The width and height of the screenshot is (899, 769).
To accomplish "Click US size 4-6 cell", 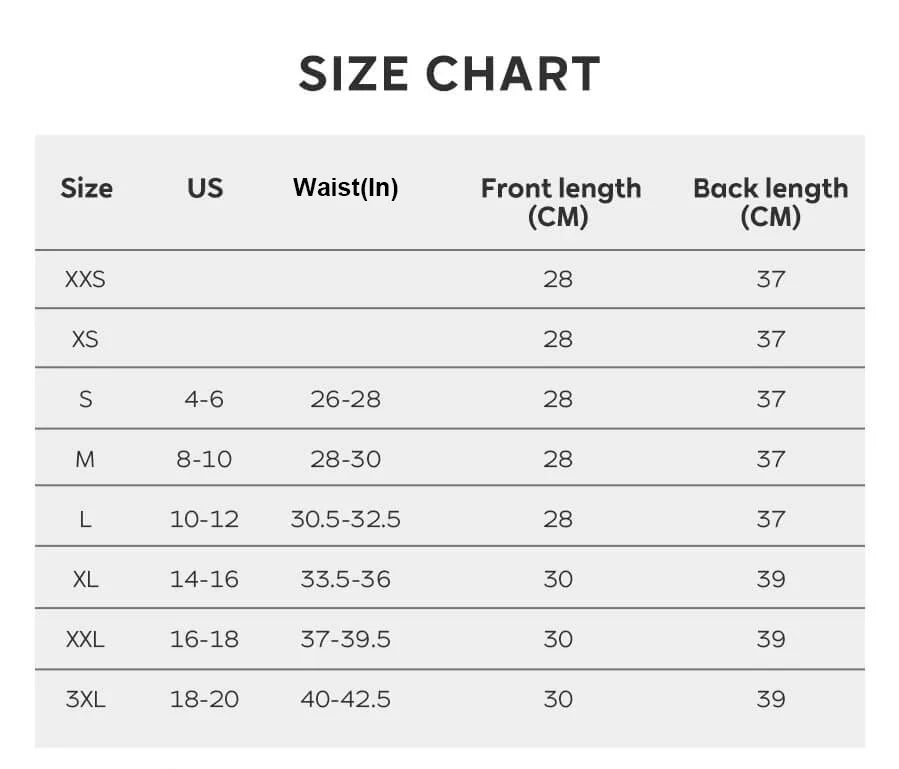I will tap(204, 399).
